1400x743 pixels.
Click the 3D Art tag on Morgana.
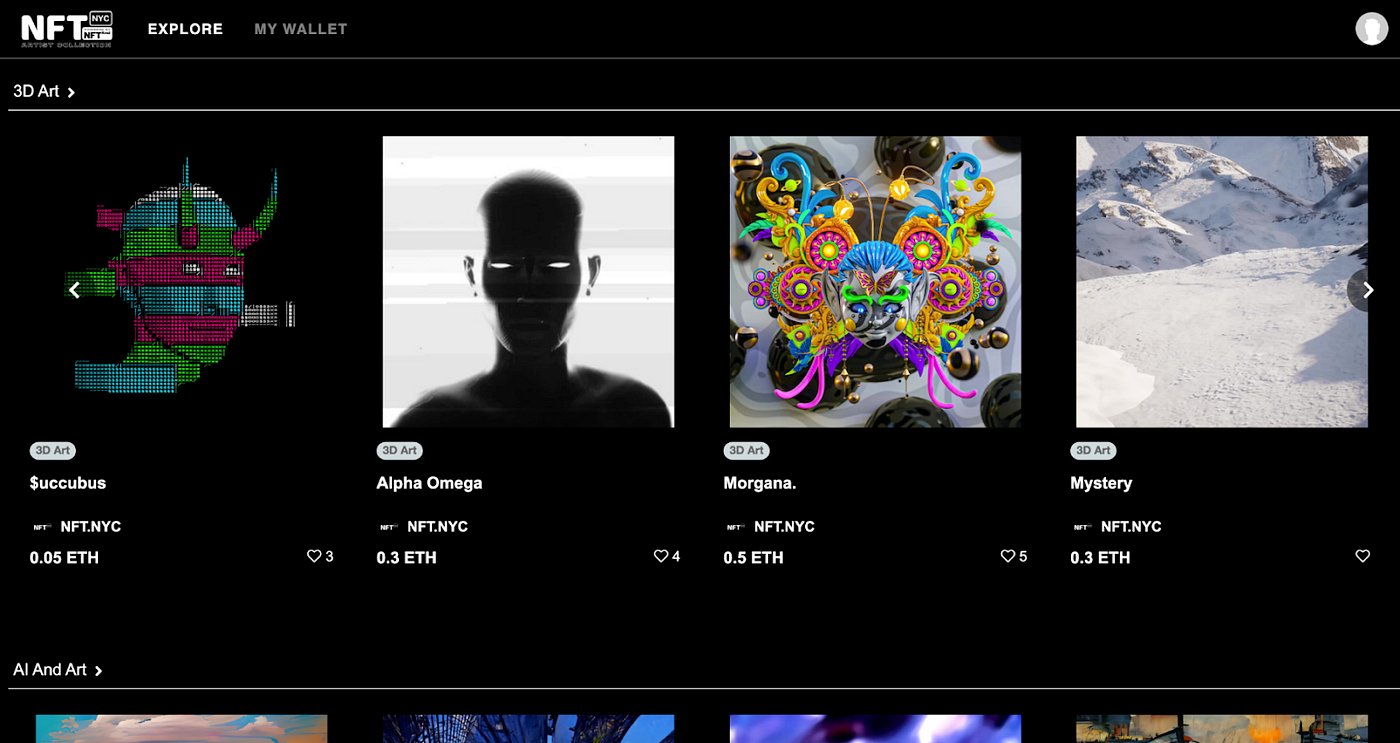click(x=746, y=451)
